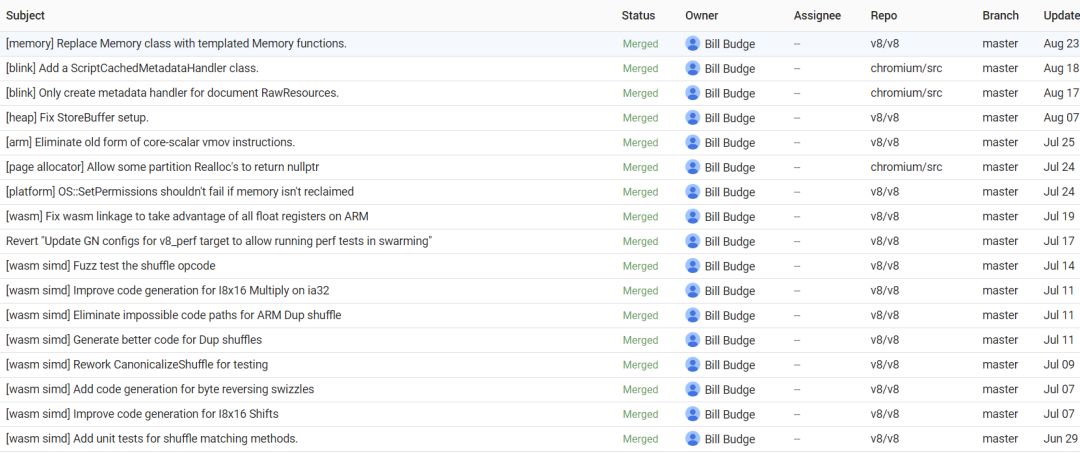Screen dimensions: 1080x453
Task: Click owner avatar in OS::SetPermissions row
Action: tap(692, 192)
